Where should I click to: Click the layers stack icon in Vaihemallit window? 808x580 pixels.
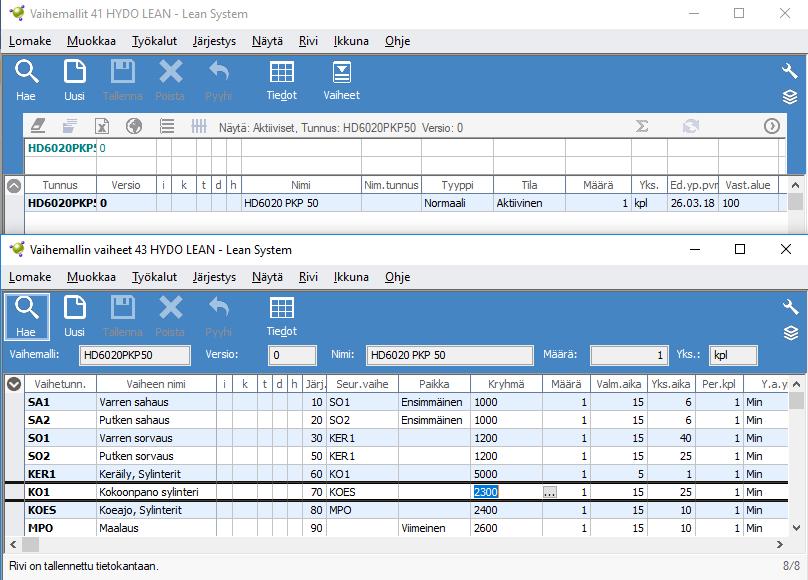(790, 97)
